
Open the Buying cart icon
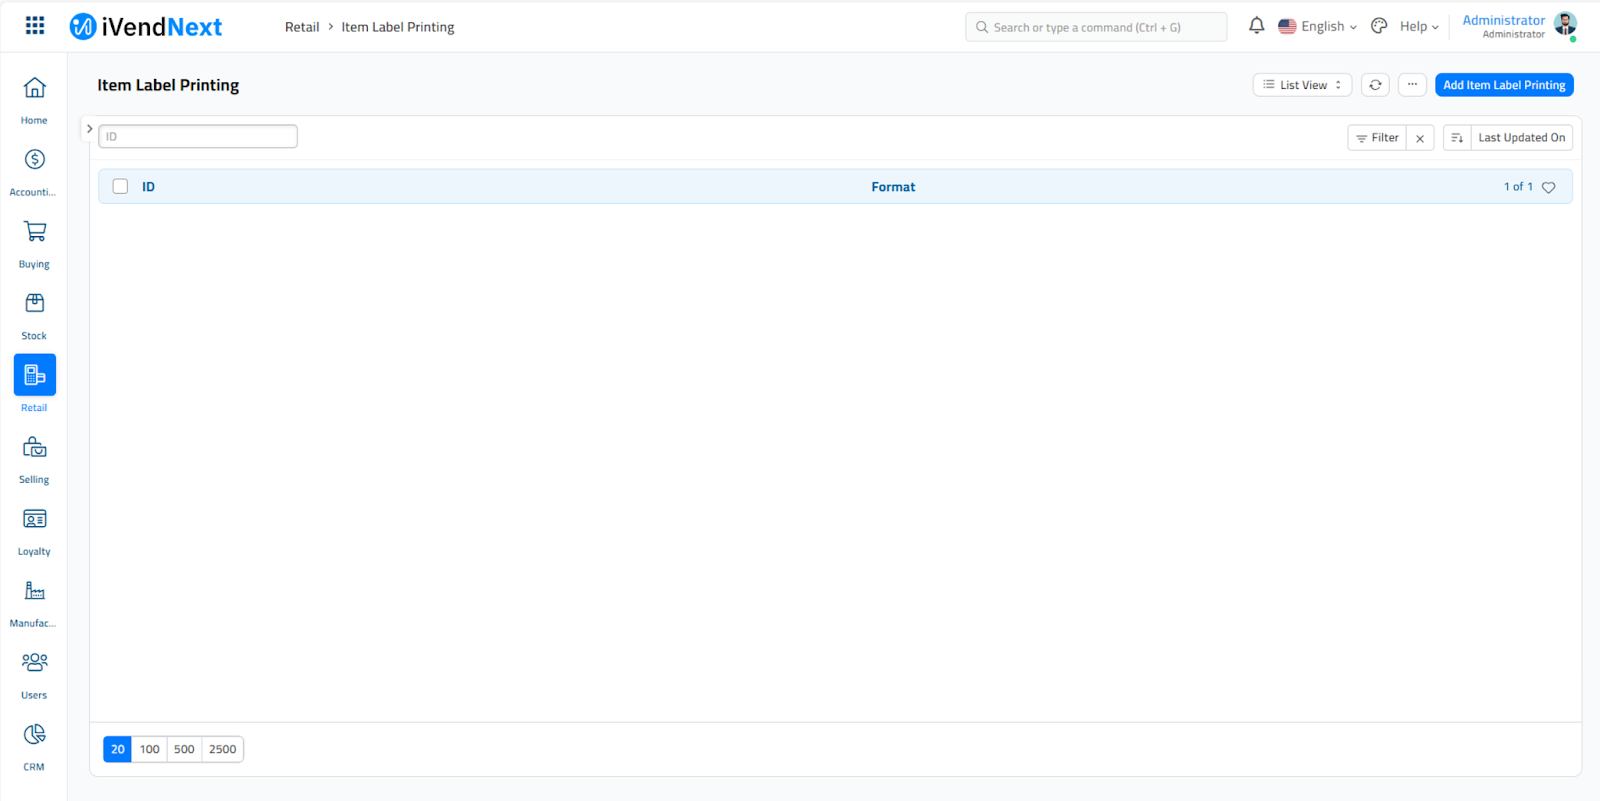34,232
